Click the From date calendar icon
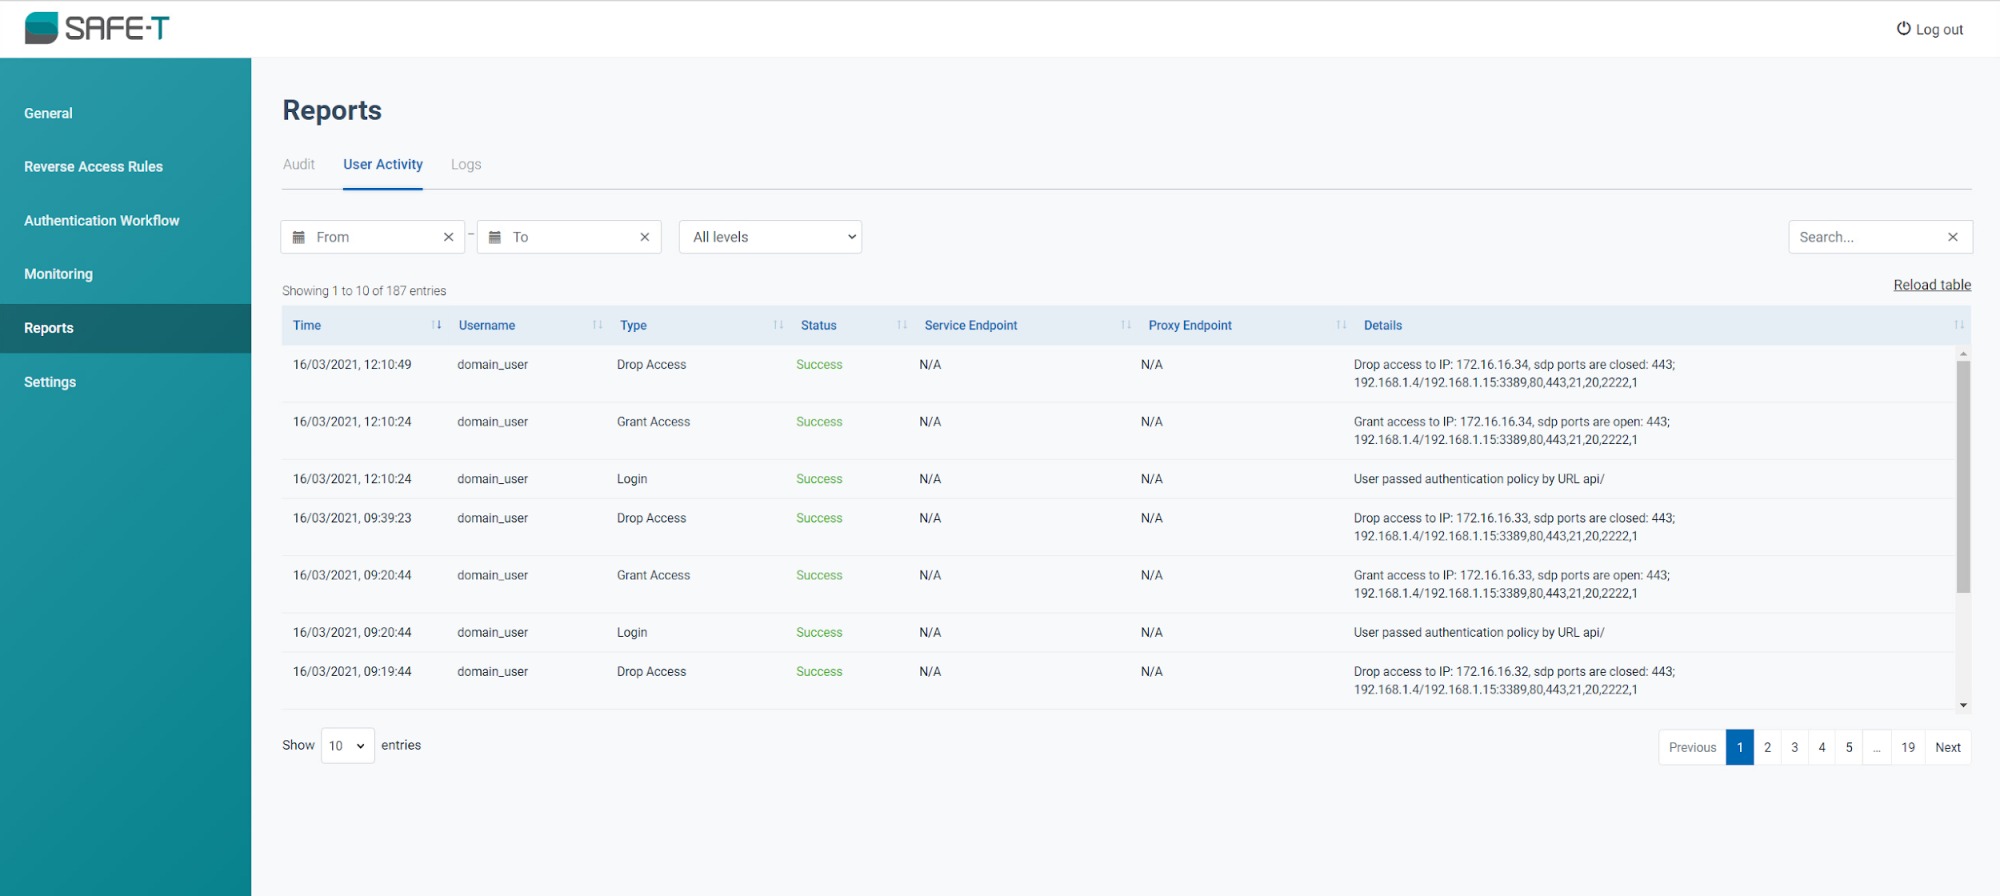Viewport: 2000px width, 896px height. [299, 237]
